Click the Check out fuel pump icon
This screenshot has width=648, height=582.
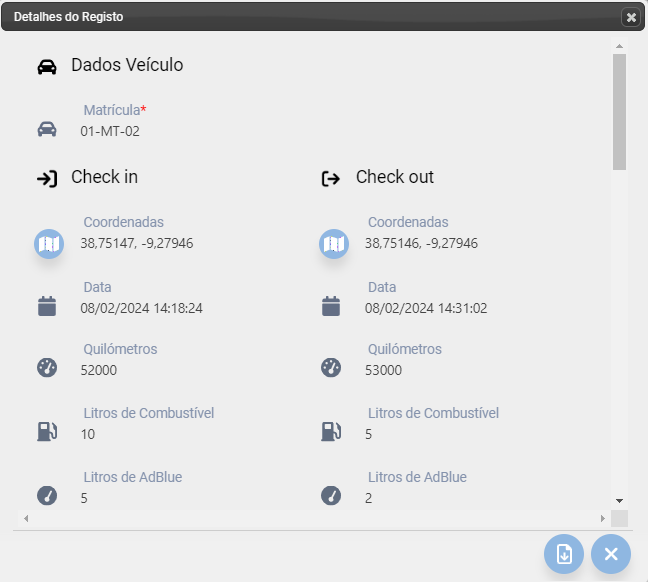(x=331, y=431)
